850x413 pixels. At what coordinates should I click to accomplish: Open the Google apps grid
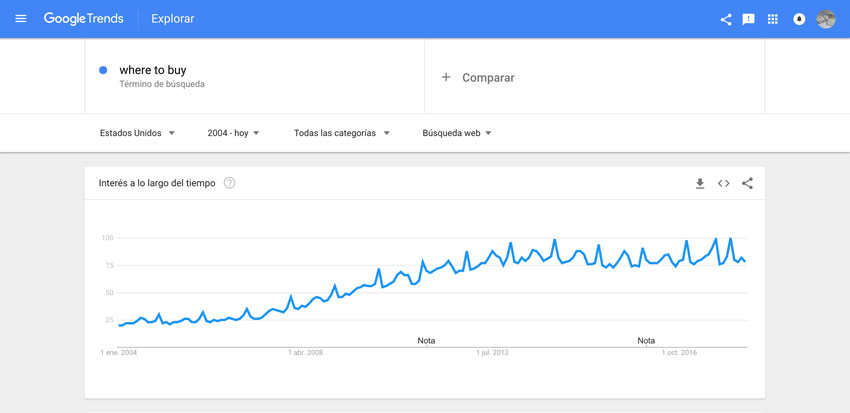[773, 20]
